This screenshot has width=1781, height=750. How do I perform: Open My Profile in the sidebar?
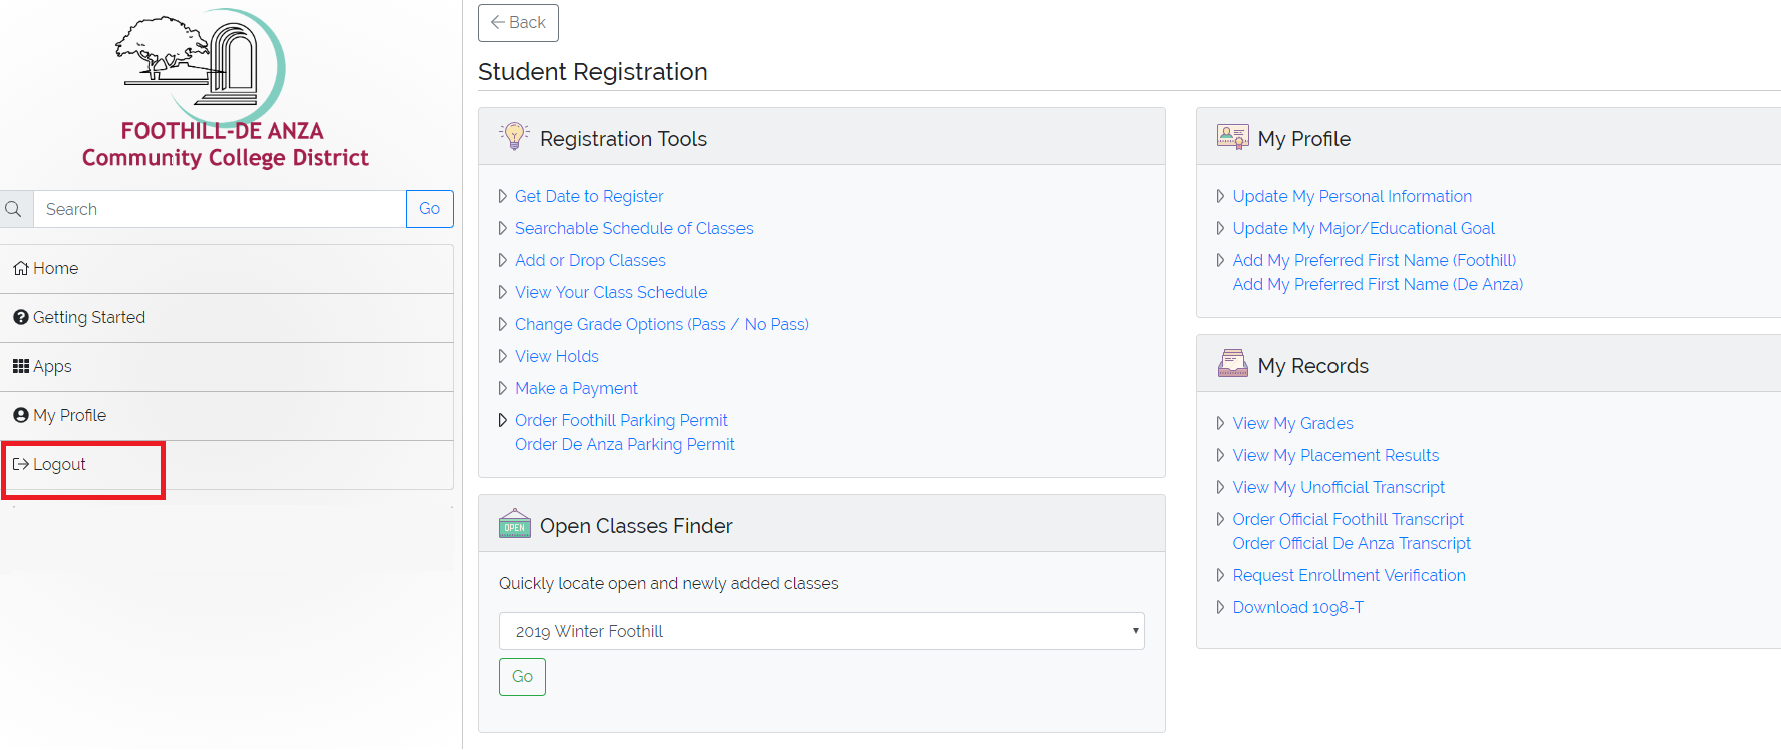point(227,416)
